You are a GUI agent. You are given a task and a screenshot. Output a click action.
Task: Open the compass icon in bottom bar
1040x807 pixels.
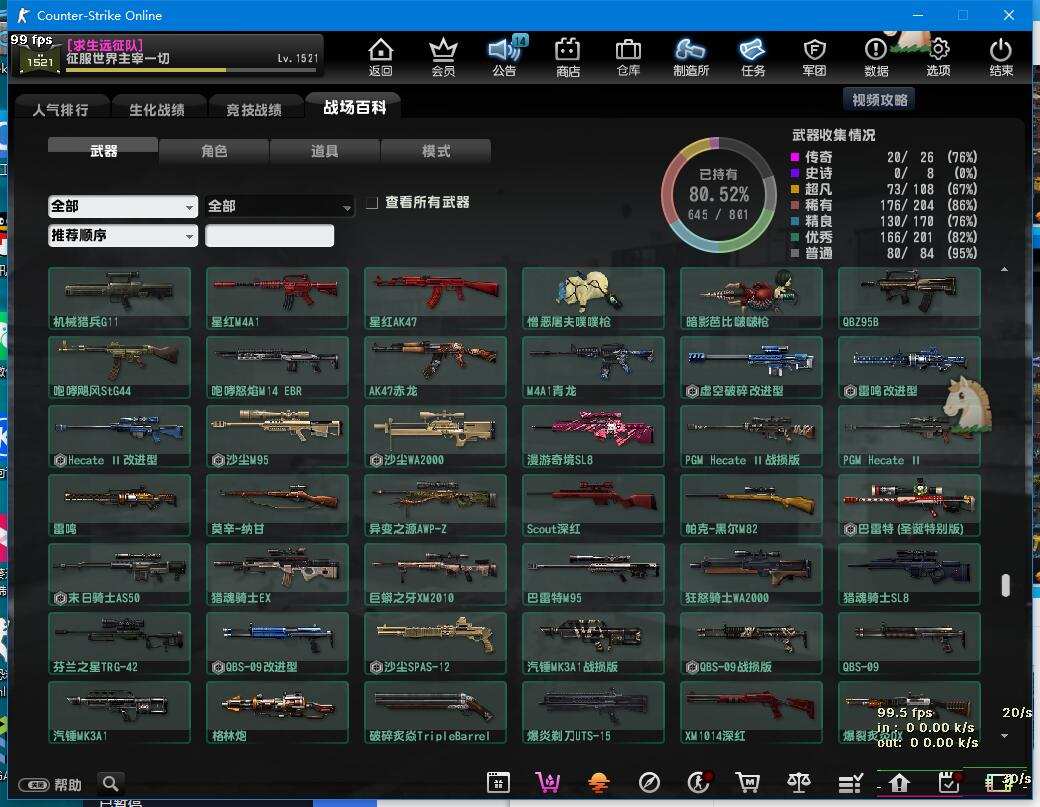coord(649,783)
